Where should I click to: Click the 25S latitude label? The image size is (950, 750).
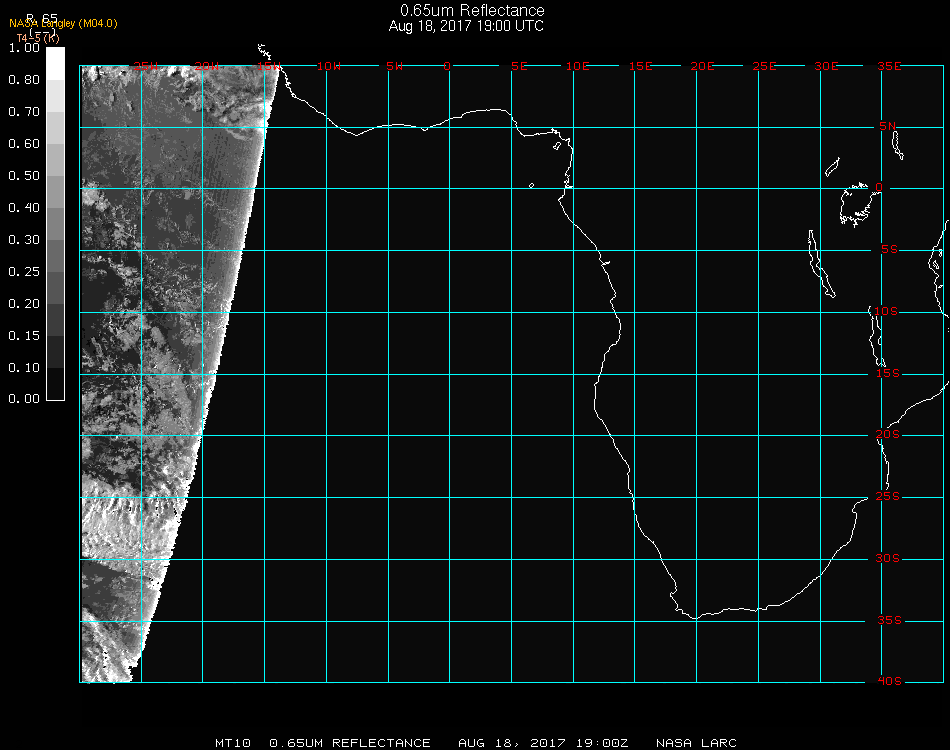pyautogui.click(x=888, y=497)
